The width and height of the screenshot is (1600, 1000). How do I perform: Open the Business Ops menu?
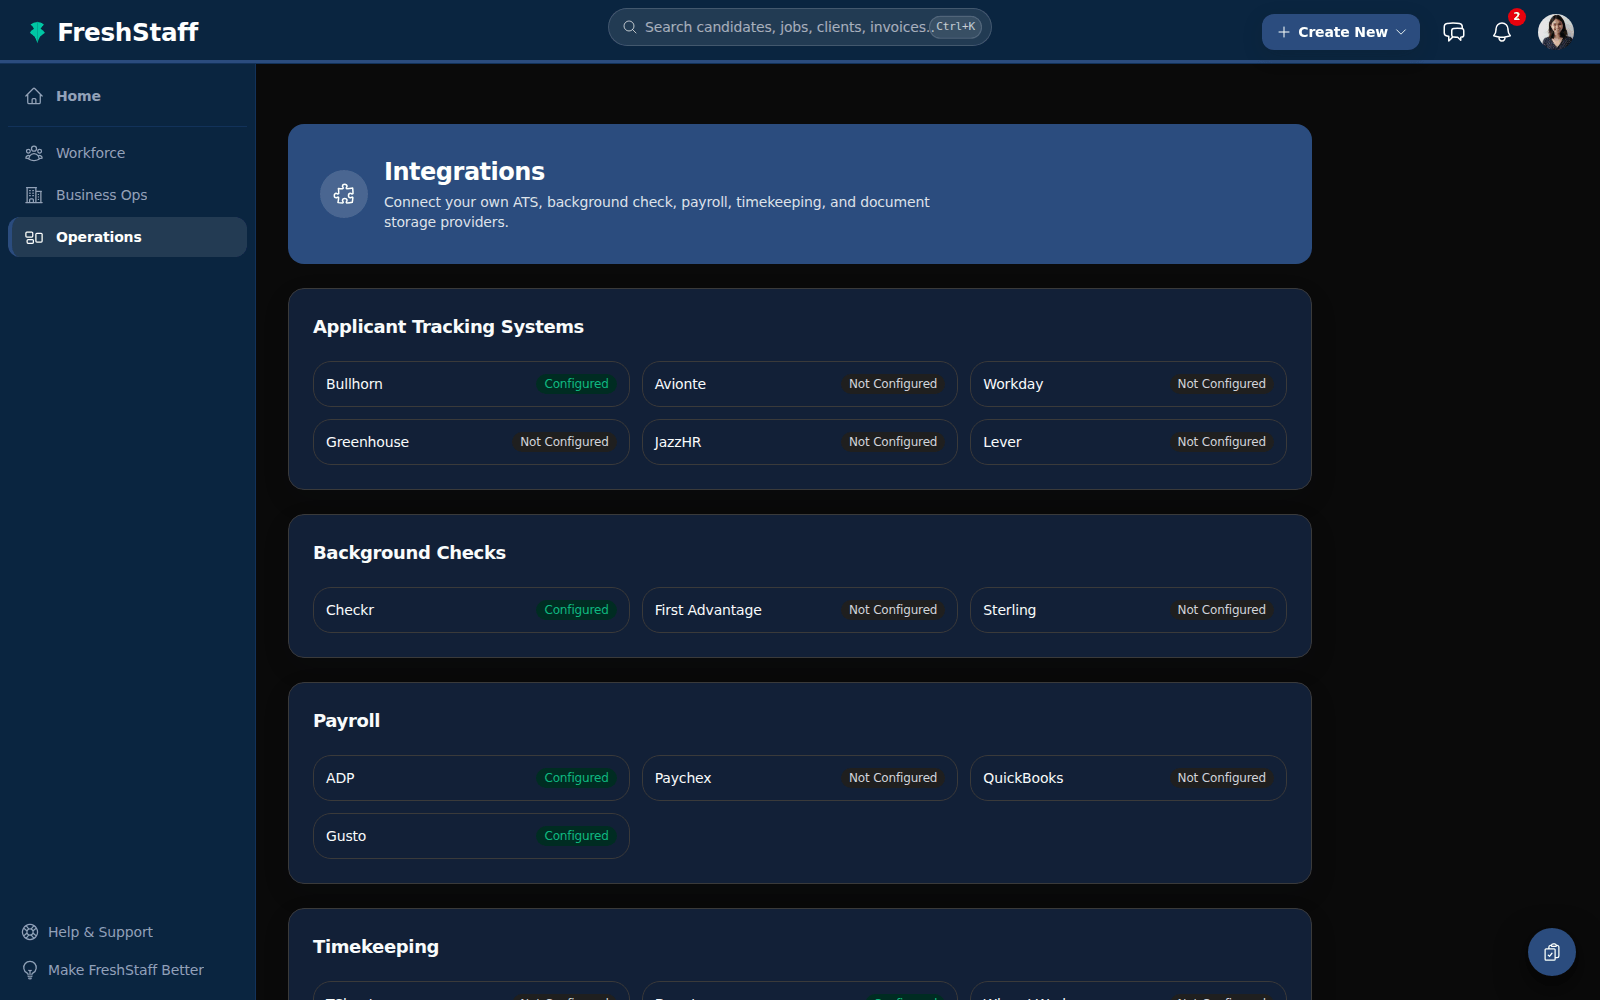click(128, 195)
